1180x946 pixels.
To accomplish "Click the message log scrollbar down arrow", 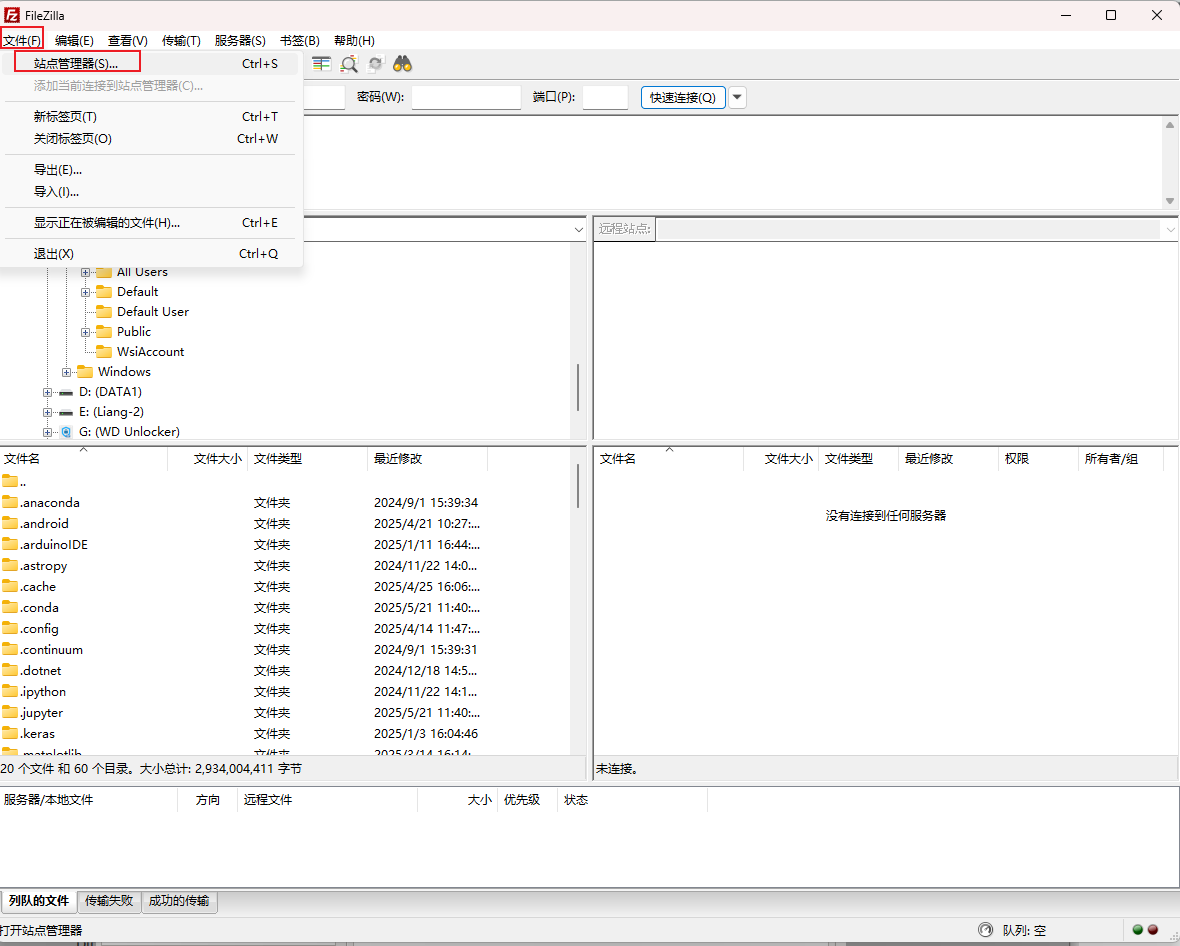I will click(x=1170, y=201).
